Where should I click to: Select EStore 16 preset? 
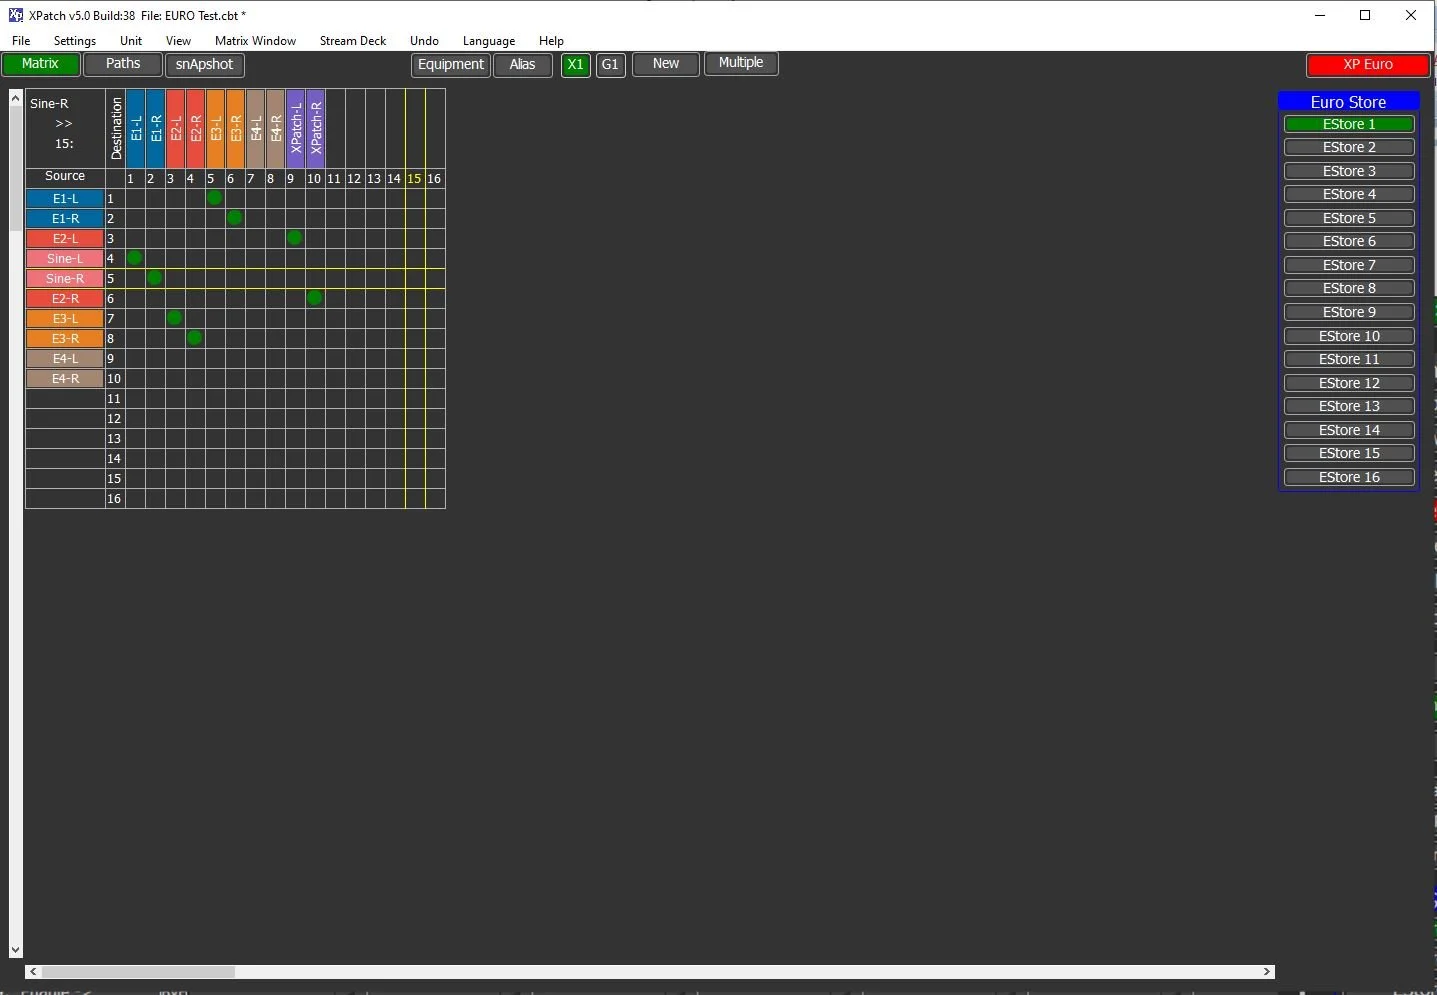1349,477
